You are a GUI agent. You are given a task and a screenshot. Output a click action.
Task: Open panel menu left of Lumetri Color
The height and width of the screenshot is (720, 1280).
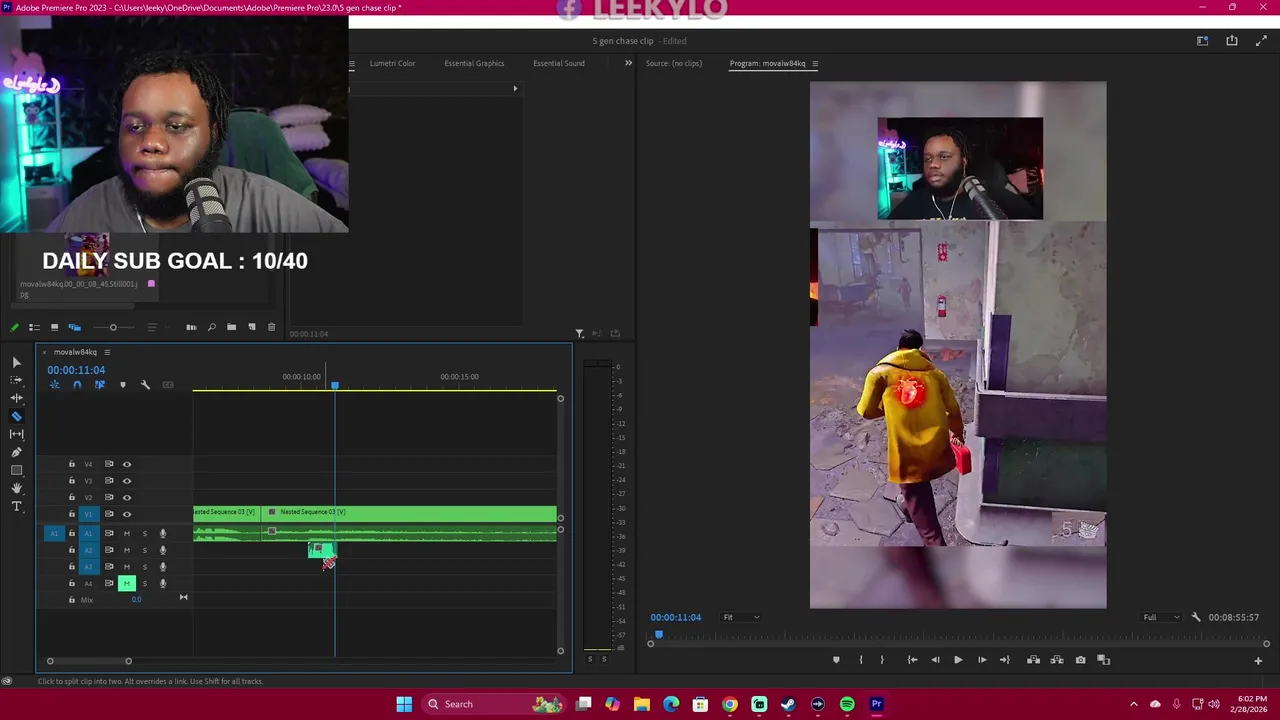pos(352,63)
